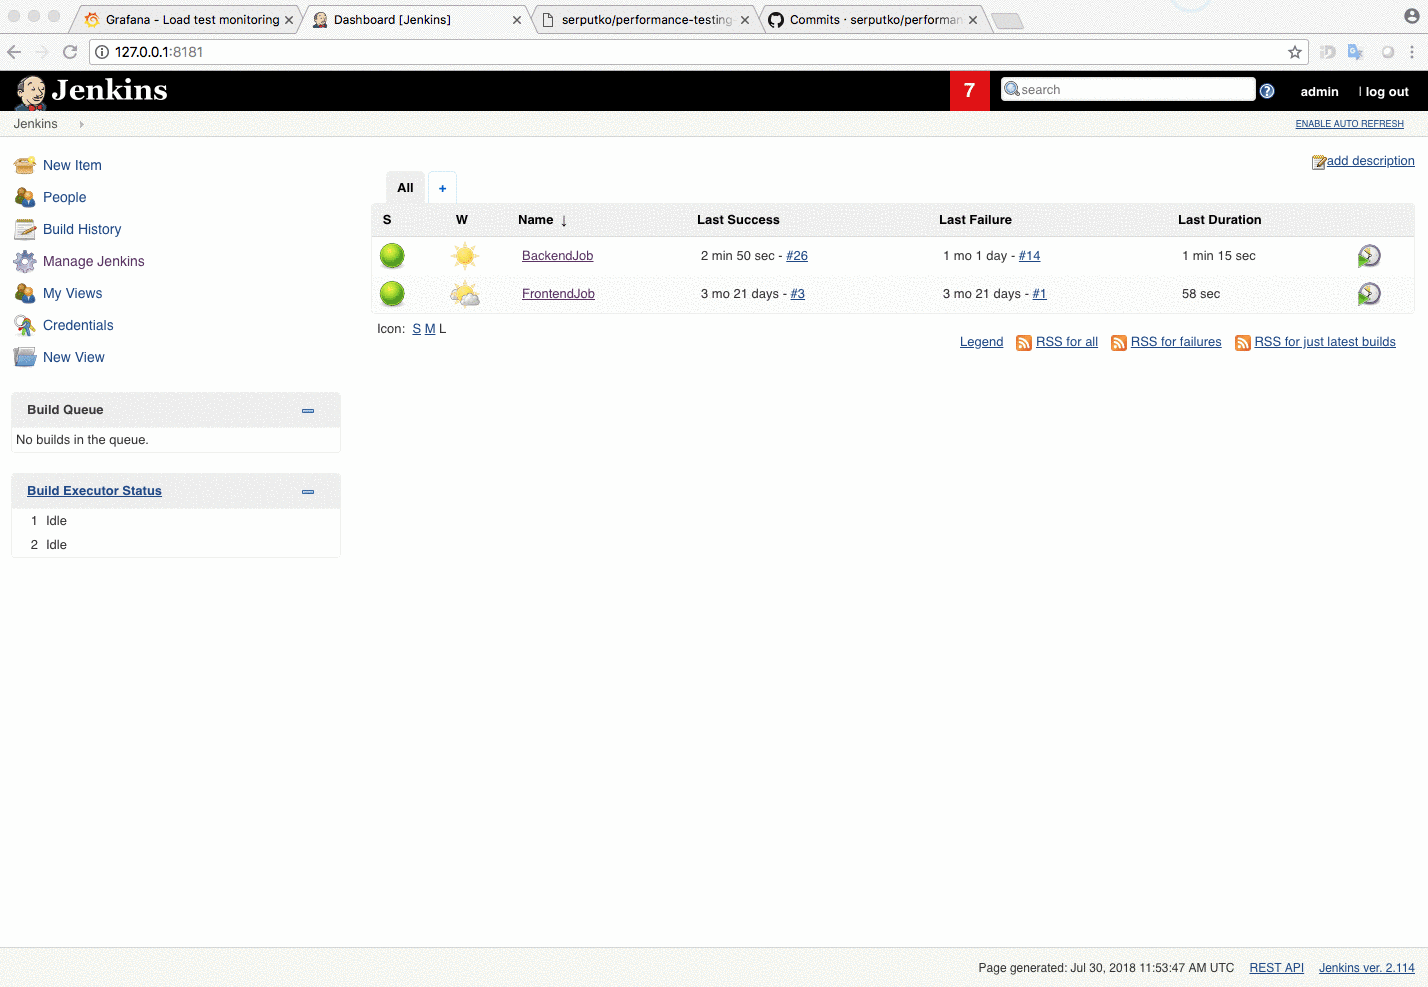The image size is (1428, 987).
Task: Open the BackendJob job link
Action: (557, 256)
